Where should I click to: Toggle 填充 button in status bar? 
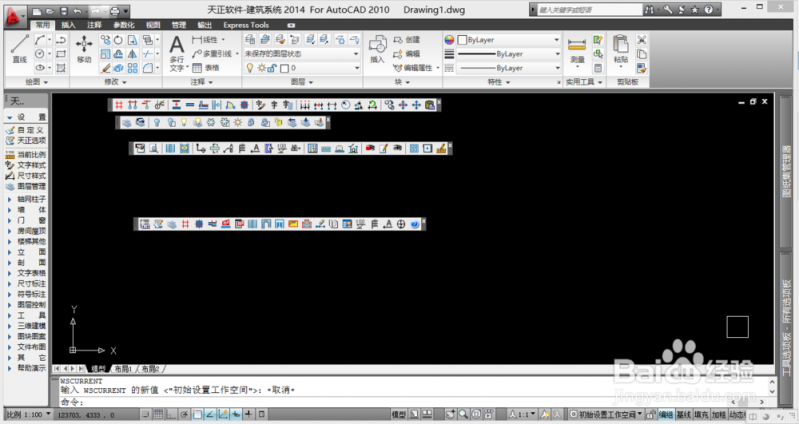click(x=701, y=415)
